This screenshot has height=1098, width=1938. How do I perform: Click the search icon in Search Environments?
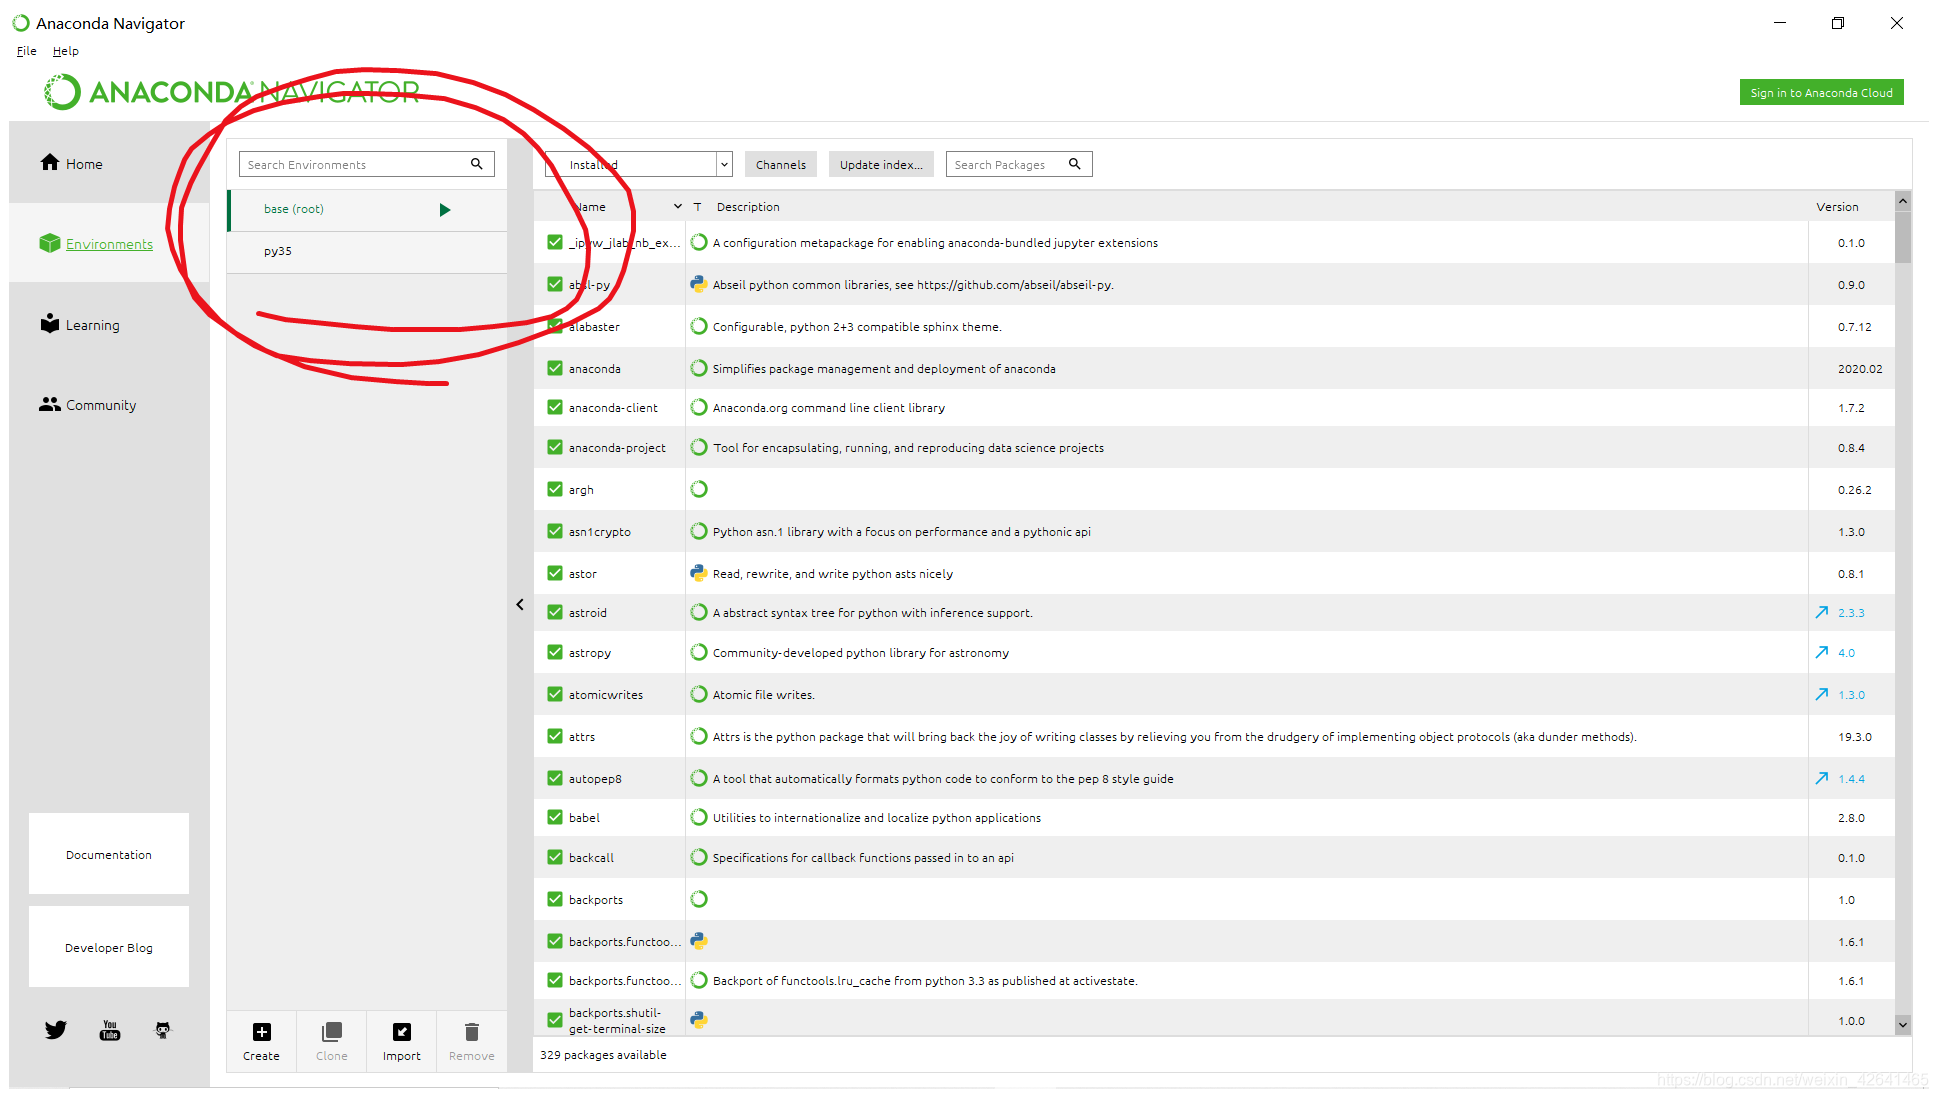pyautogui.click(x=477, y=164)
